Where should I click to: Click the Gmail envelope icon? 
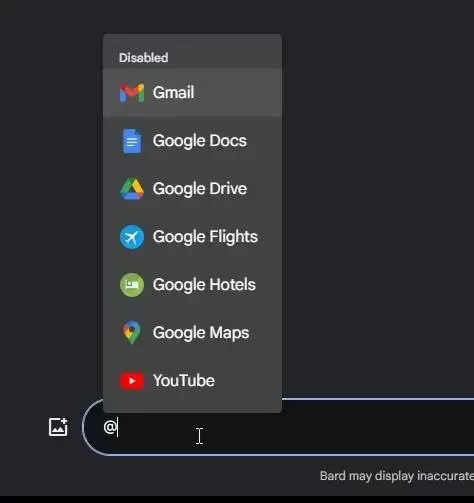click(x=132, y=93)
